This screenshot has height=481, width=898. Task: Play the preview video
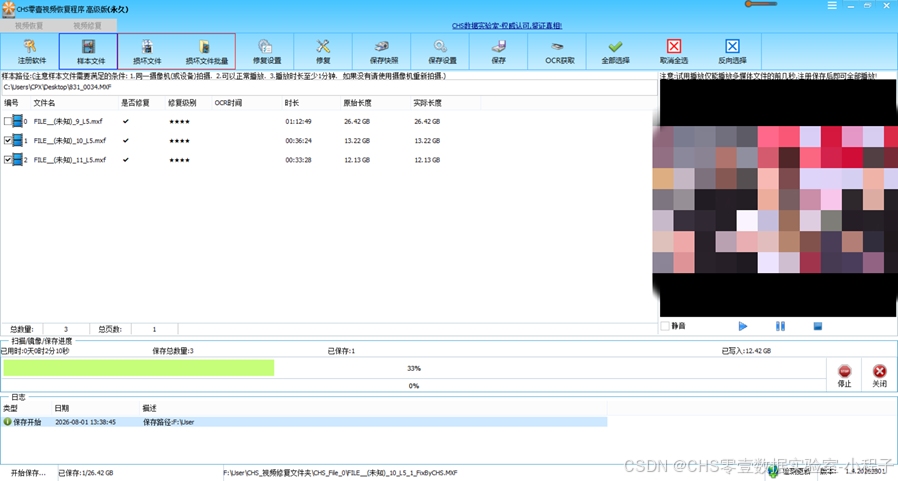coord(743,326)
